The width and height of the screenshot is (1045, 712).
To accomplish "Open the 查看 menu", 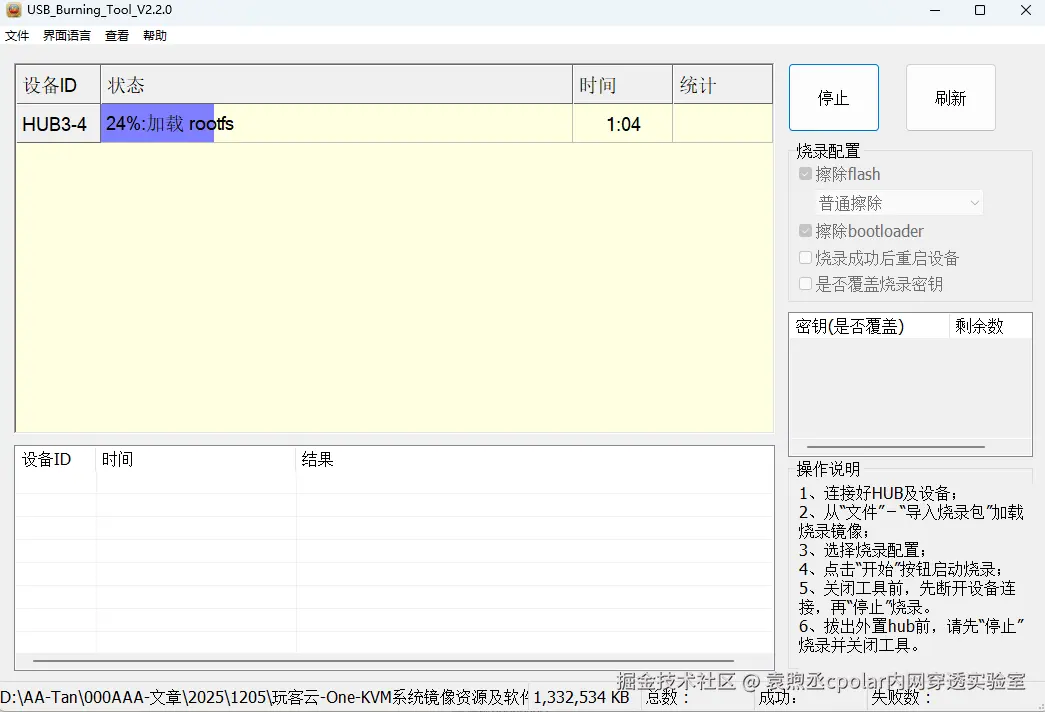I will coord(116,35).
